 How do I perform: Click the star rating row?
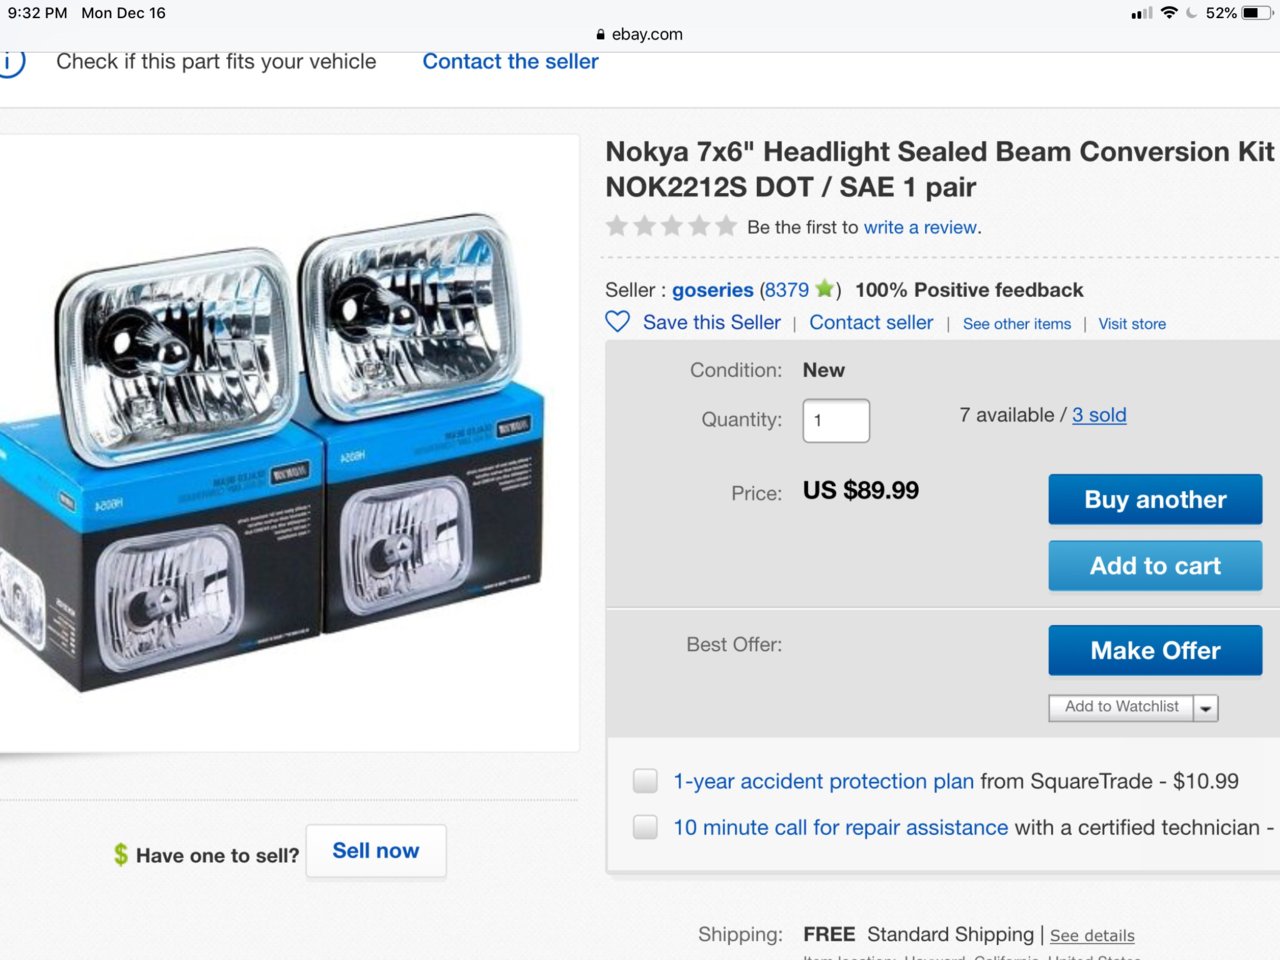pos(671,226)
